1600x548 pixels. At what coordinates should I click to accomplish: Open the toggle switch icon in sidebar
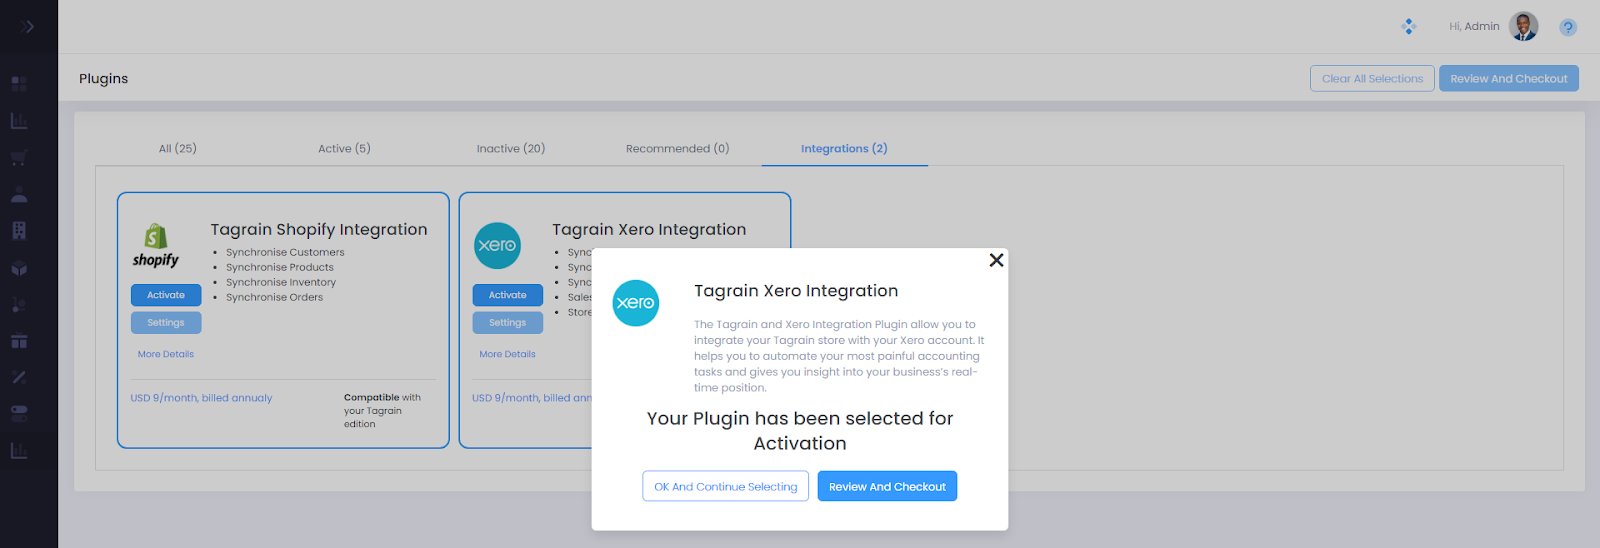pyautogui.click(x=19, y=413)
